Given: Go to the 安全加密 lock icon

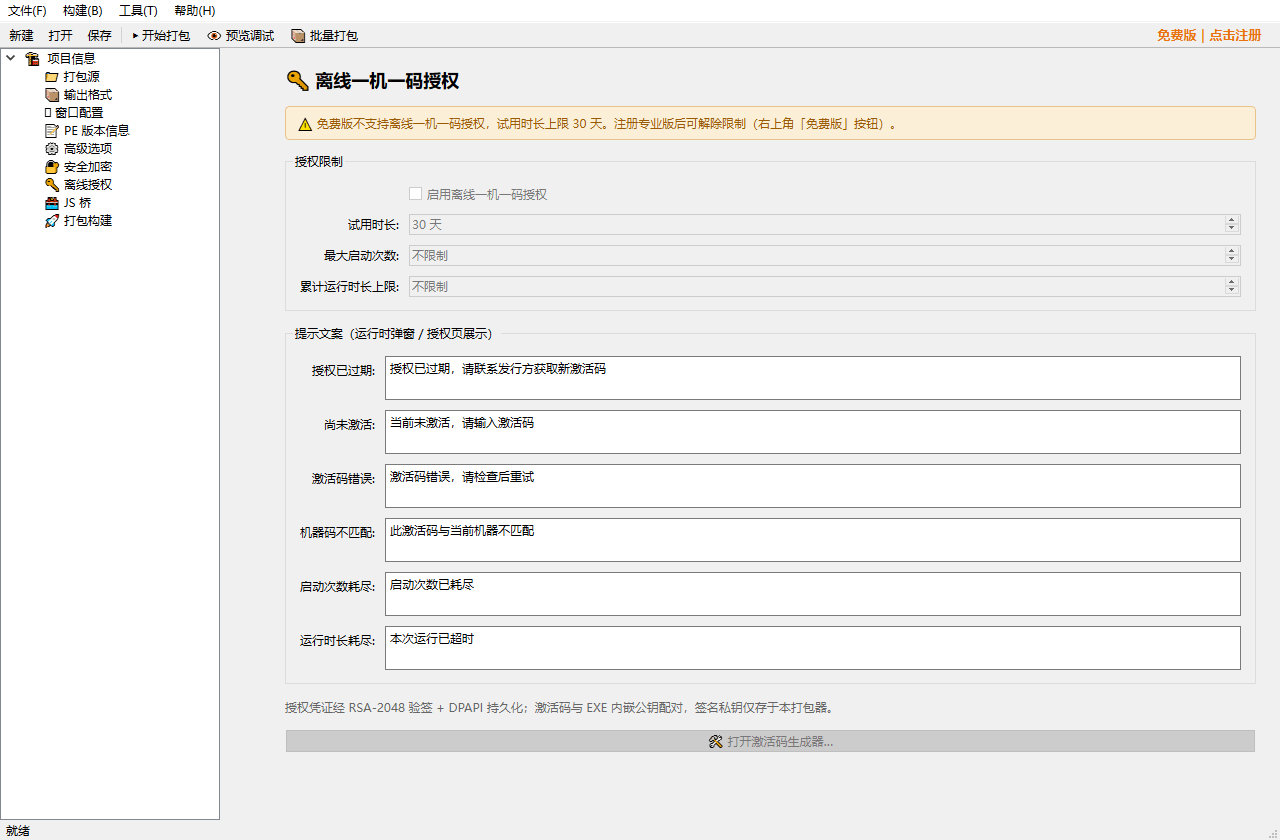Looking at the screenshot, I should tap(52, 167).
